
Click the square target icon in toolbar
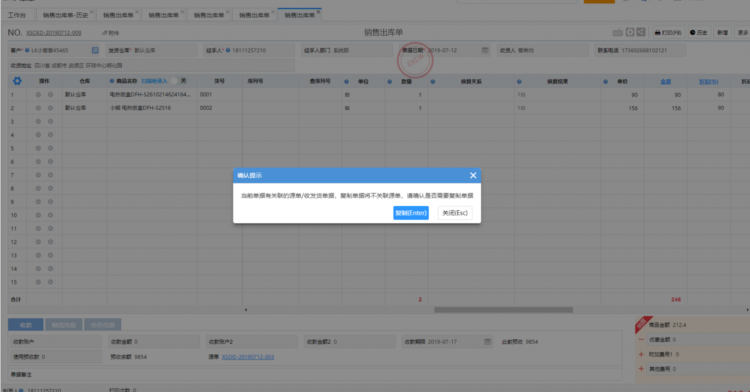tap(630, 32)
